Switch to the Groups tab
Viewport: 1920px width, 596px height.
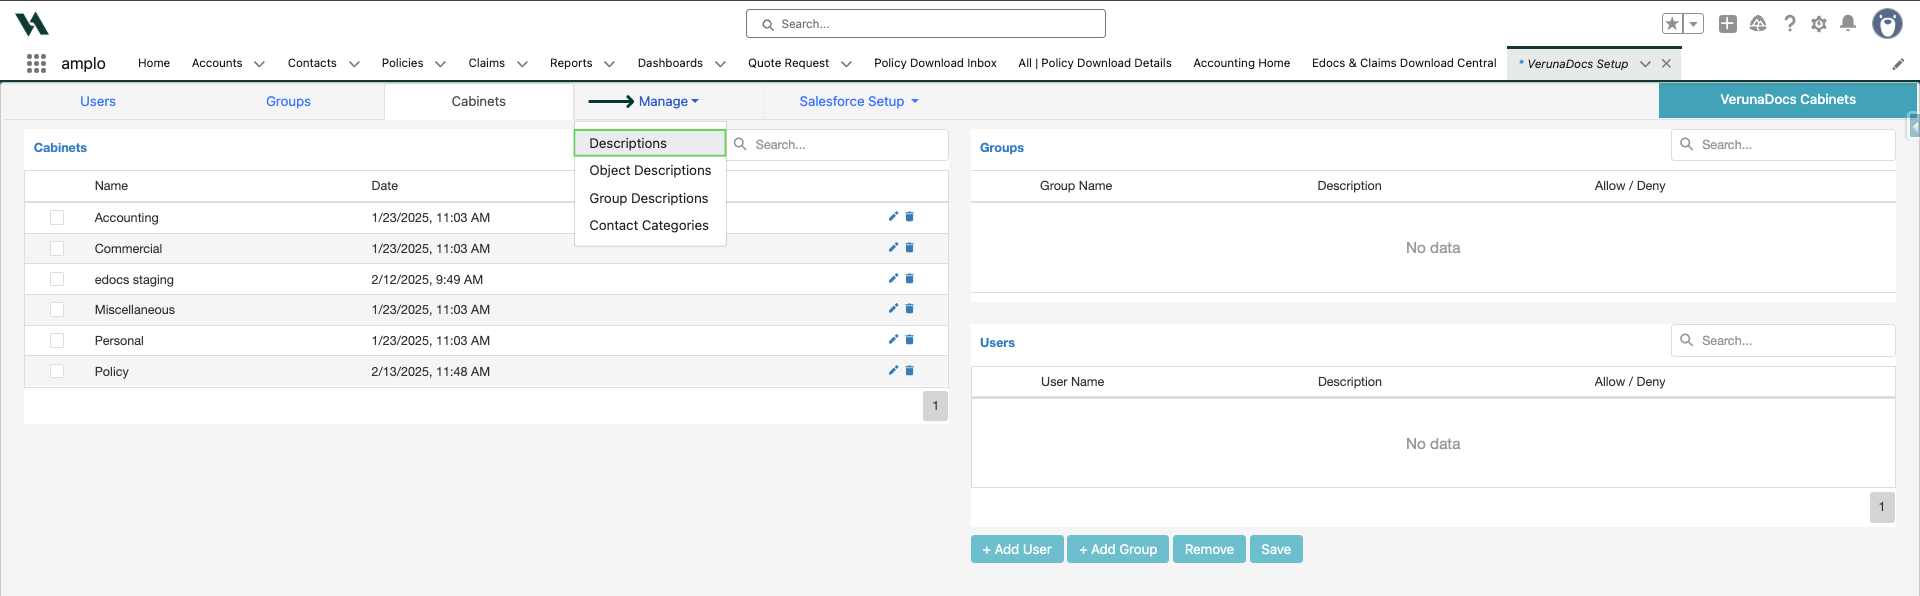pyautogui.click(x=288, y=101)
